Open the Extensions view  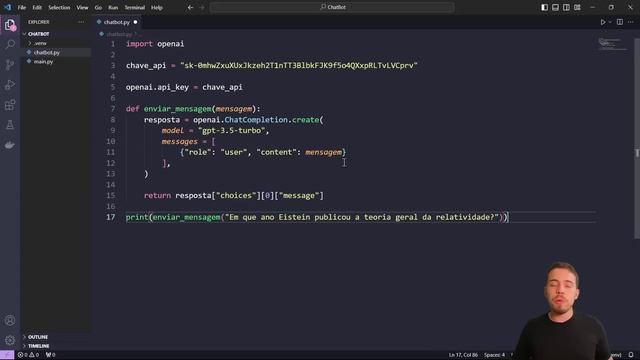10,105
